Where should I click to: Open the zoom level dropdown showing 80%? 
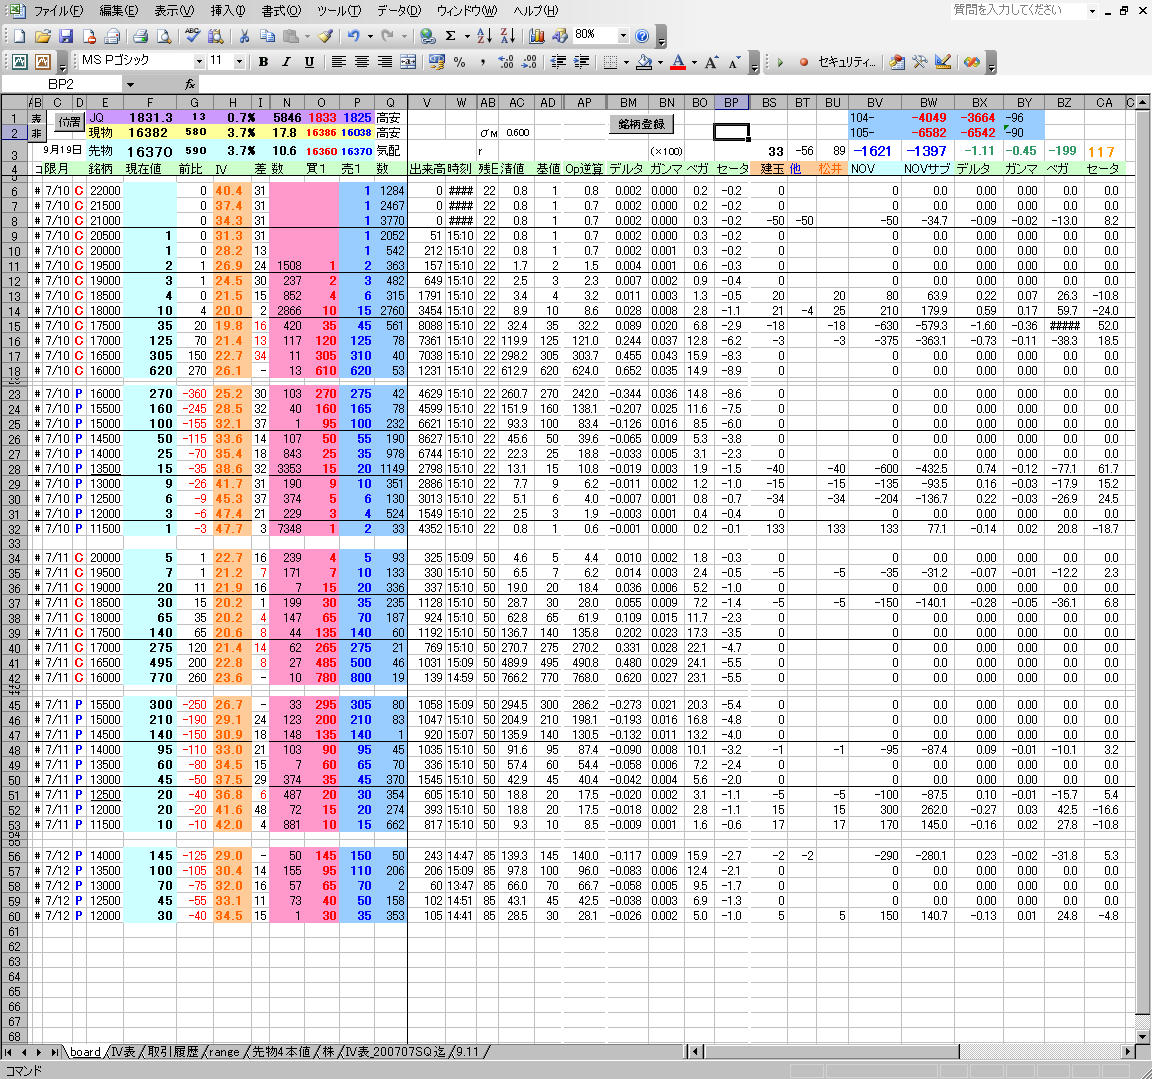pyautogui.click(x=623, y=35)
